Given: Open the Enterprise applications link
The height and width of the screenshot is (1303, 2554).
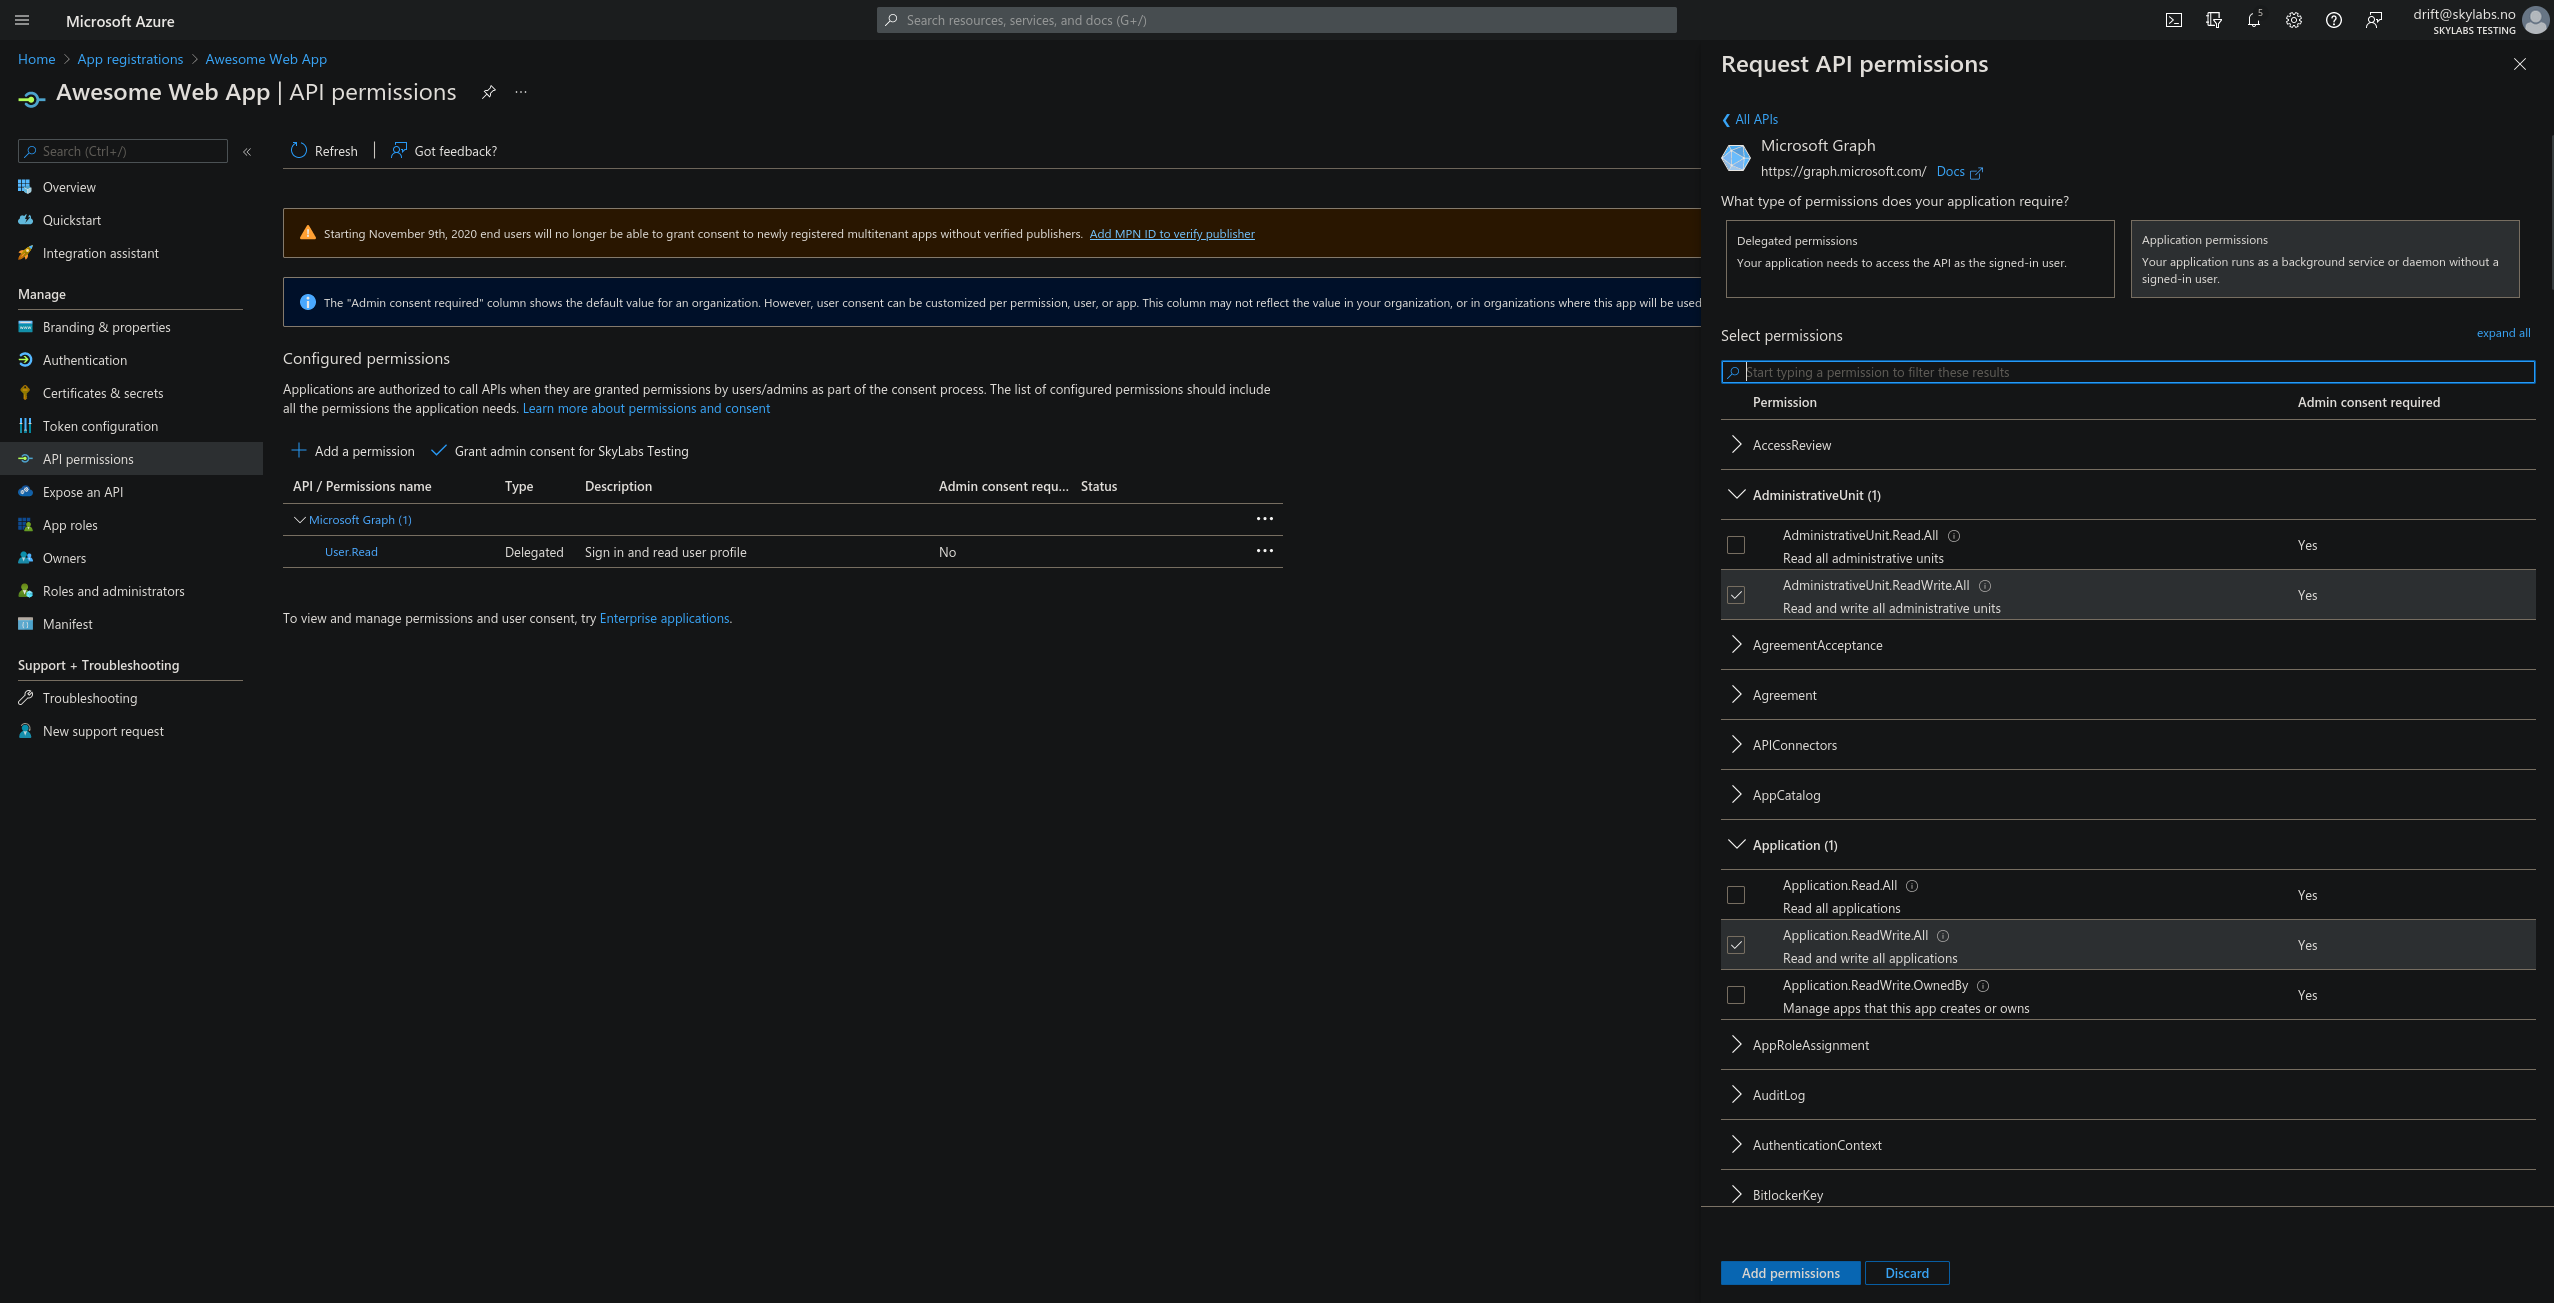Looking at the screenshot, I should 664,618.
